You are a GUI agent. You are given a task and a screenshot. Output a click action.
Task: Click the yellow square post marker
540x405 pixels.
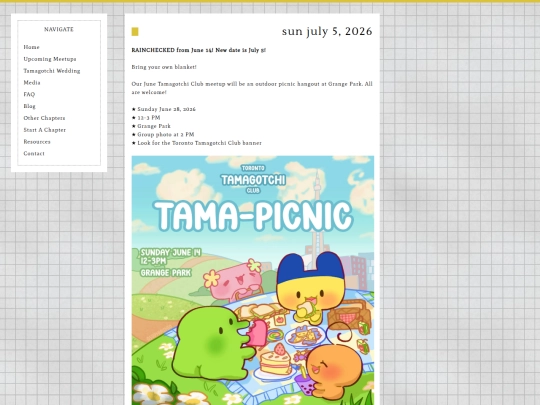pyautogui.click(x=135, y=32)
